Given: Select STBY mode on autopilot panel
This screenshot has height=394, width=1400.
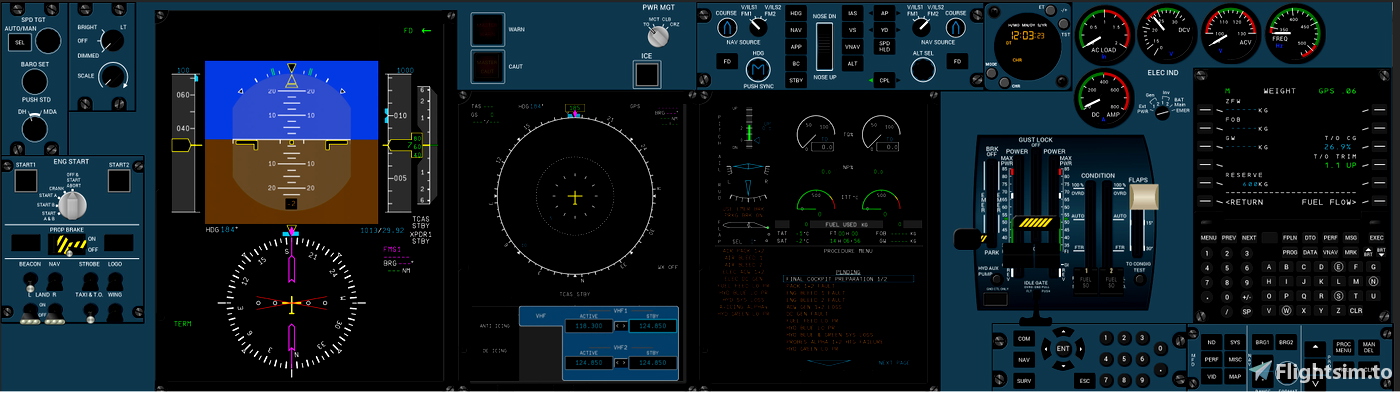Looking at the screenshot, I should (796, 79).
